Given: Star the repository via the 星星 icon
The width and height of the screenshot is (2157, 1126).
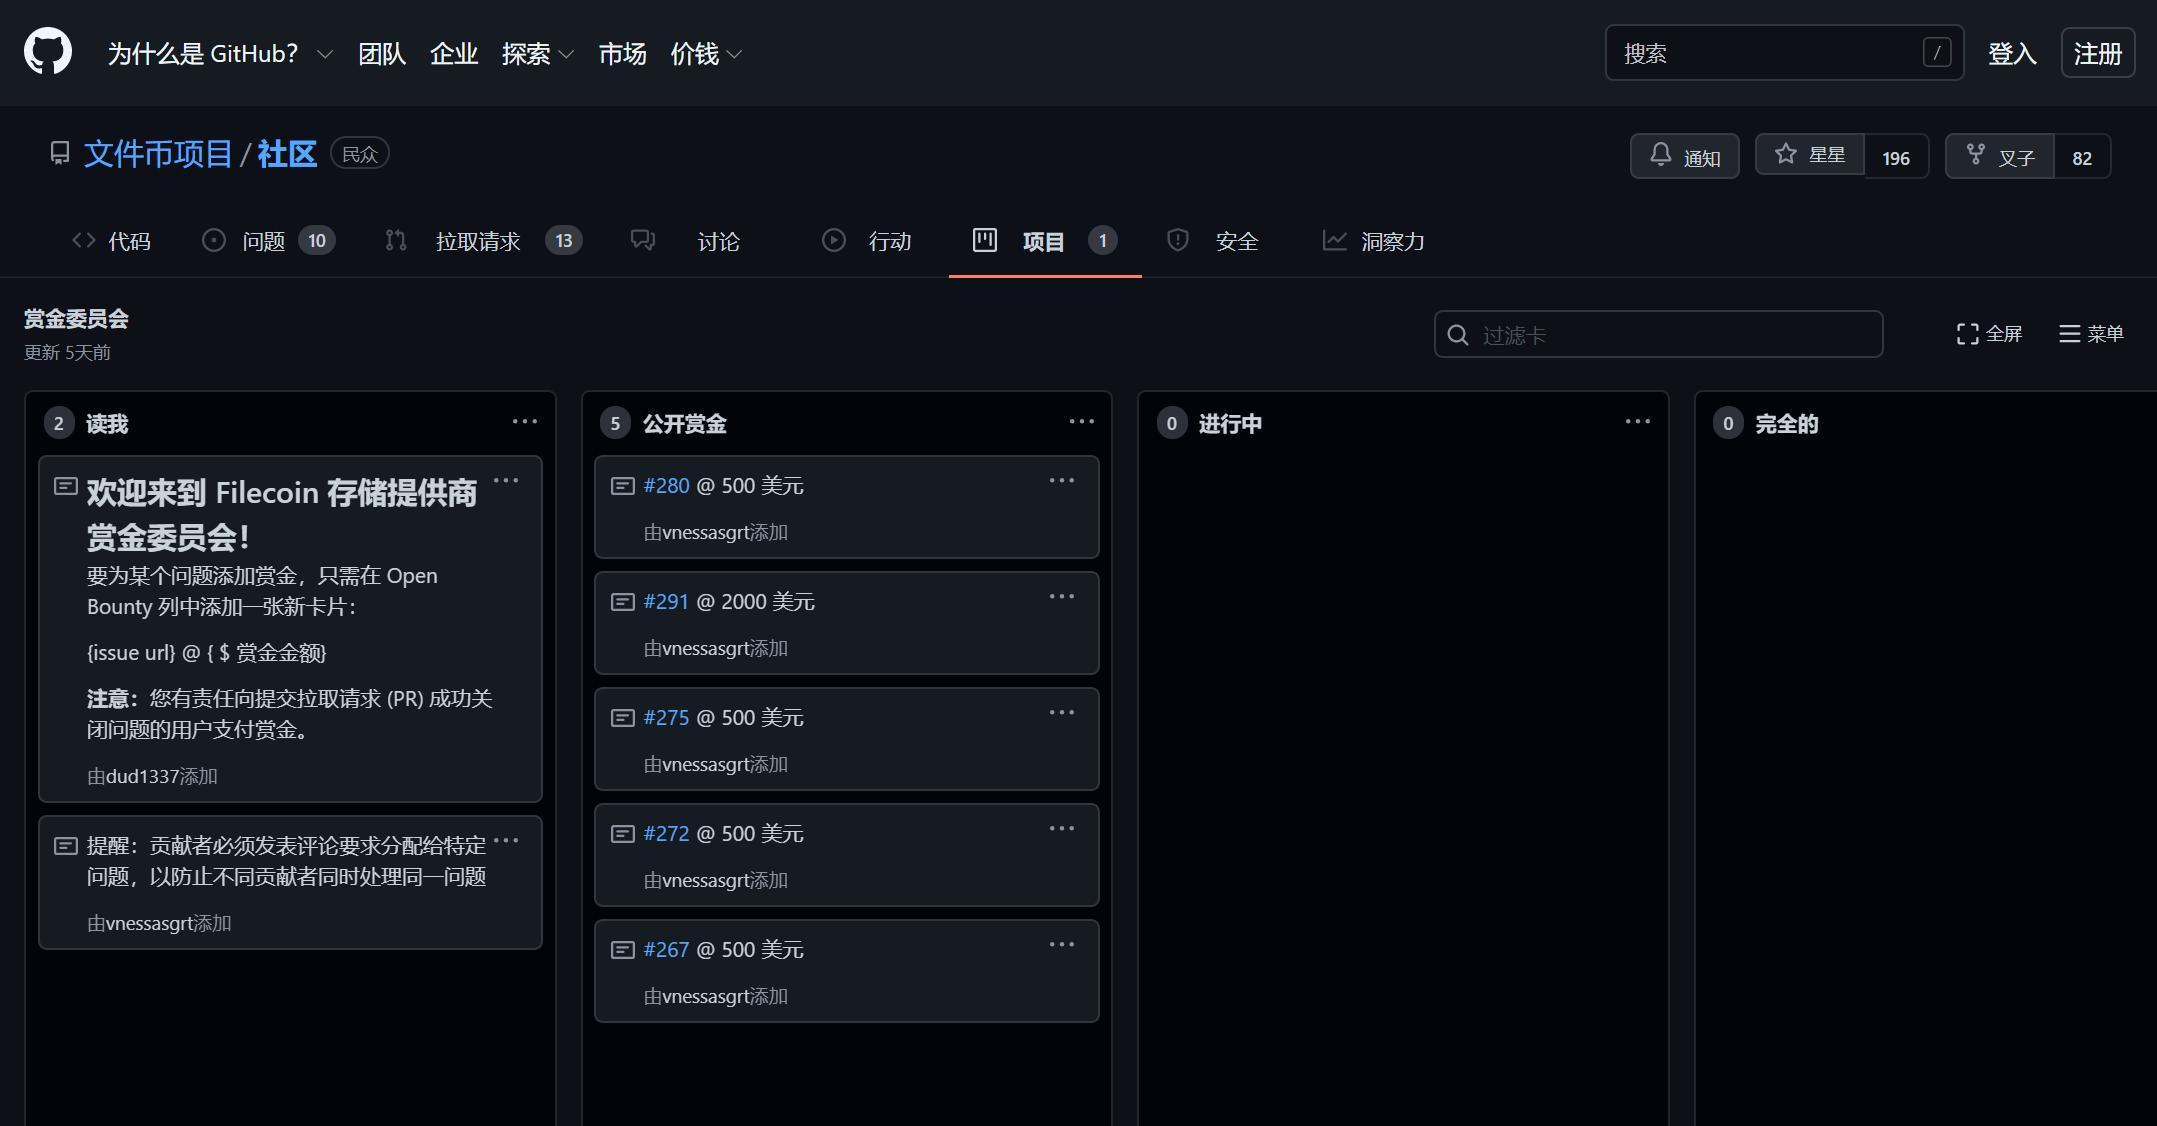Looking at the screenshot, I should [x=1787, y=153].
